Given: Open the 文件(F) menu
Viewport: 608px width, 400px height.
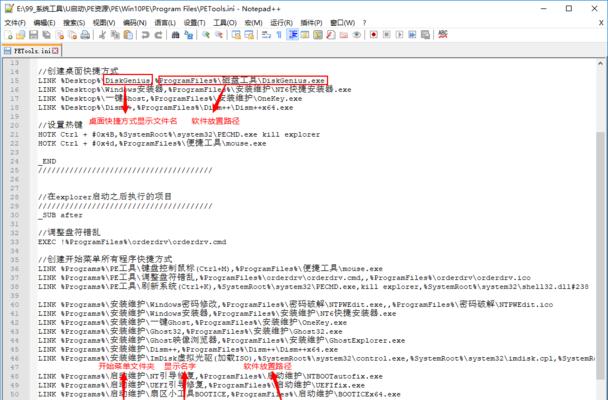Looking at the screenshot, I should pos(15,23).
